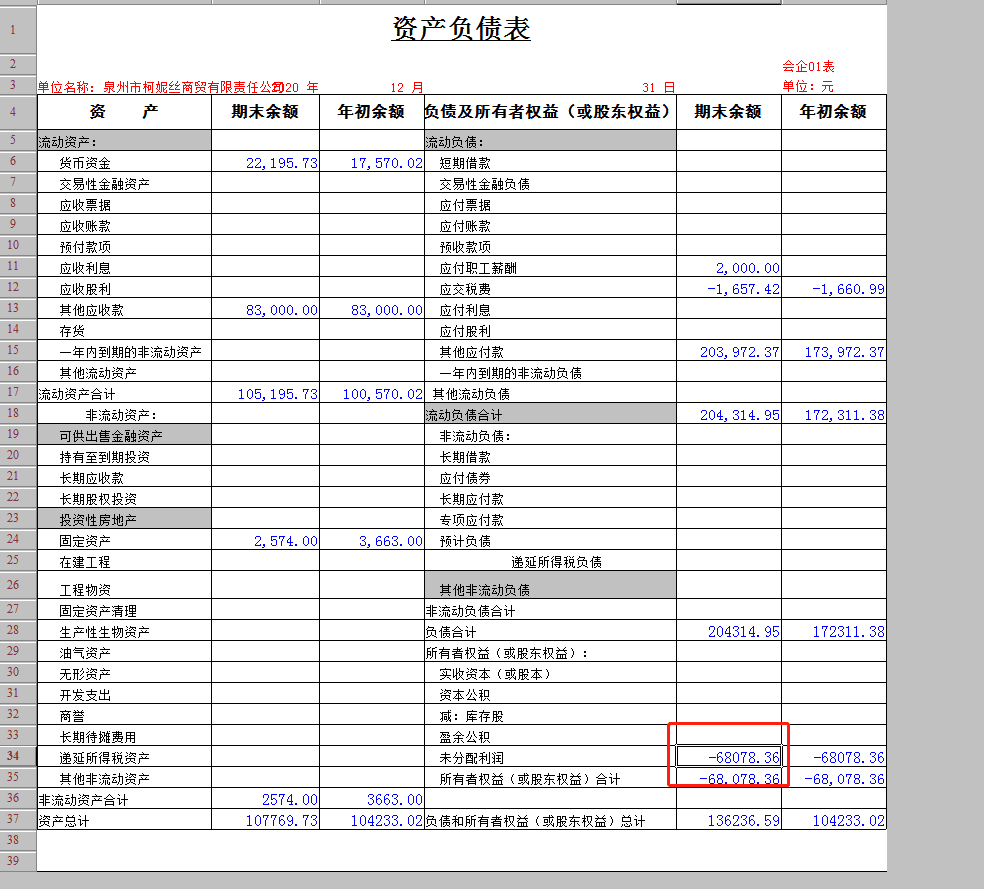Select 资产总计 value 107769.73

tap(265, 820)
